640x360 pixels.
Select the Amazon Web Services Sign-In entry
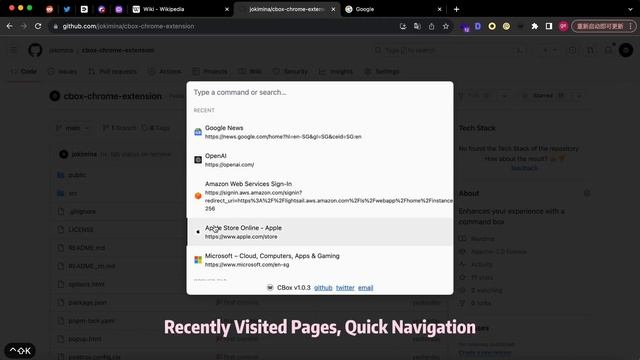(x=320, y=196)
